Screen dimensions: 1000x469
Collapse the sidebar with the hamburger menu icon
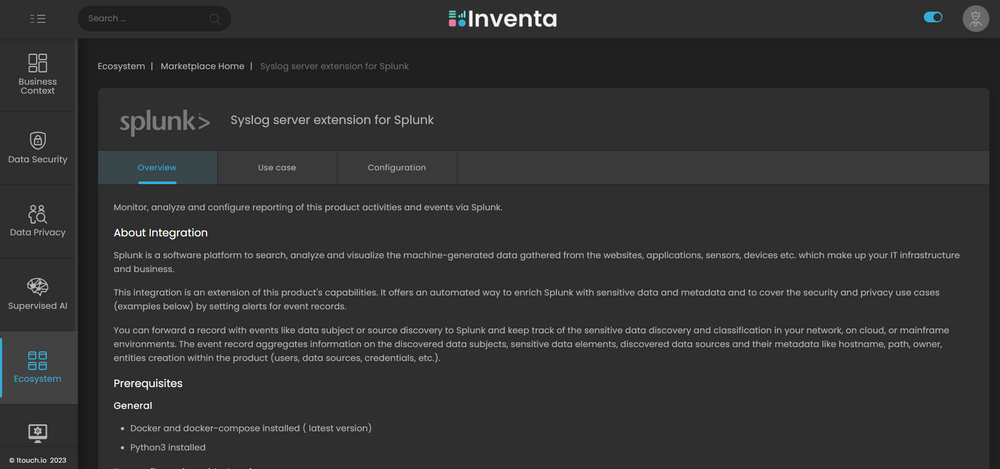tap(38, 19)
